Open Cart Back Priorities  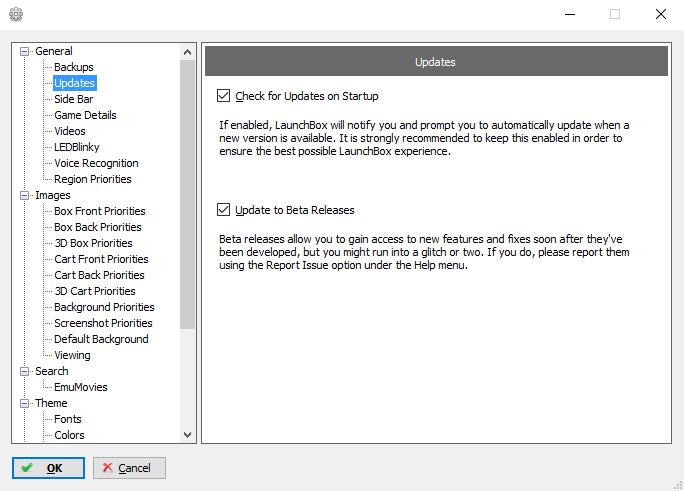(x=99, y=275)
